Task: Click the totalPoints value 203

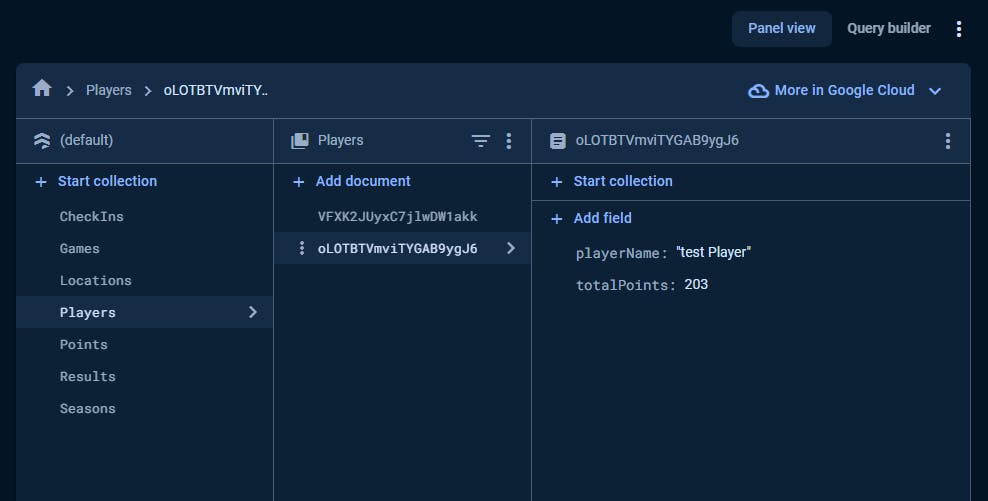Action: [x=696, y=285]
